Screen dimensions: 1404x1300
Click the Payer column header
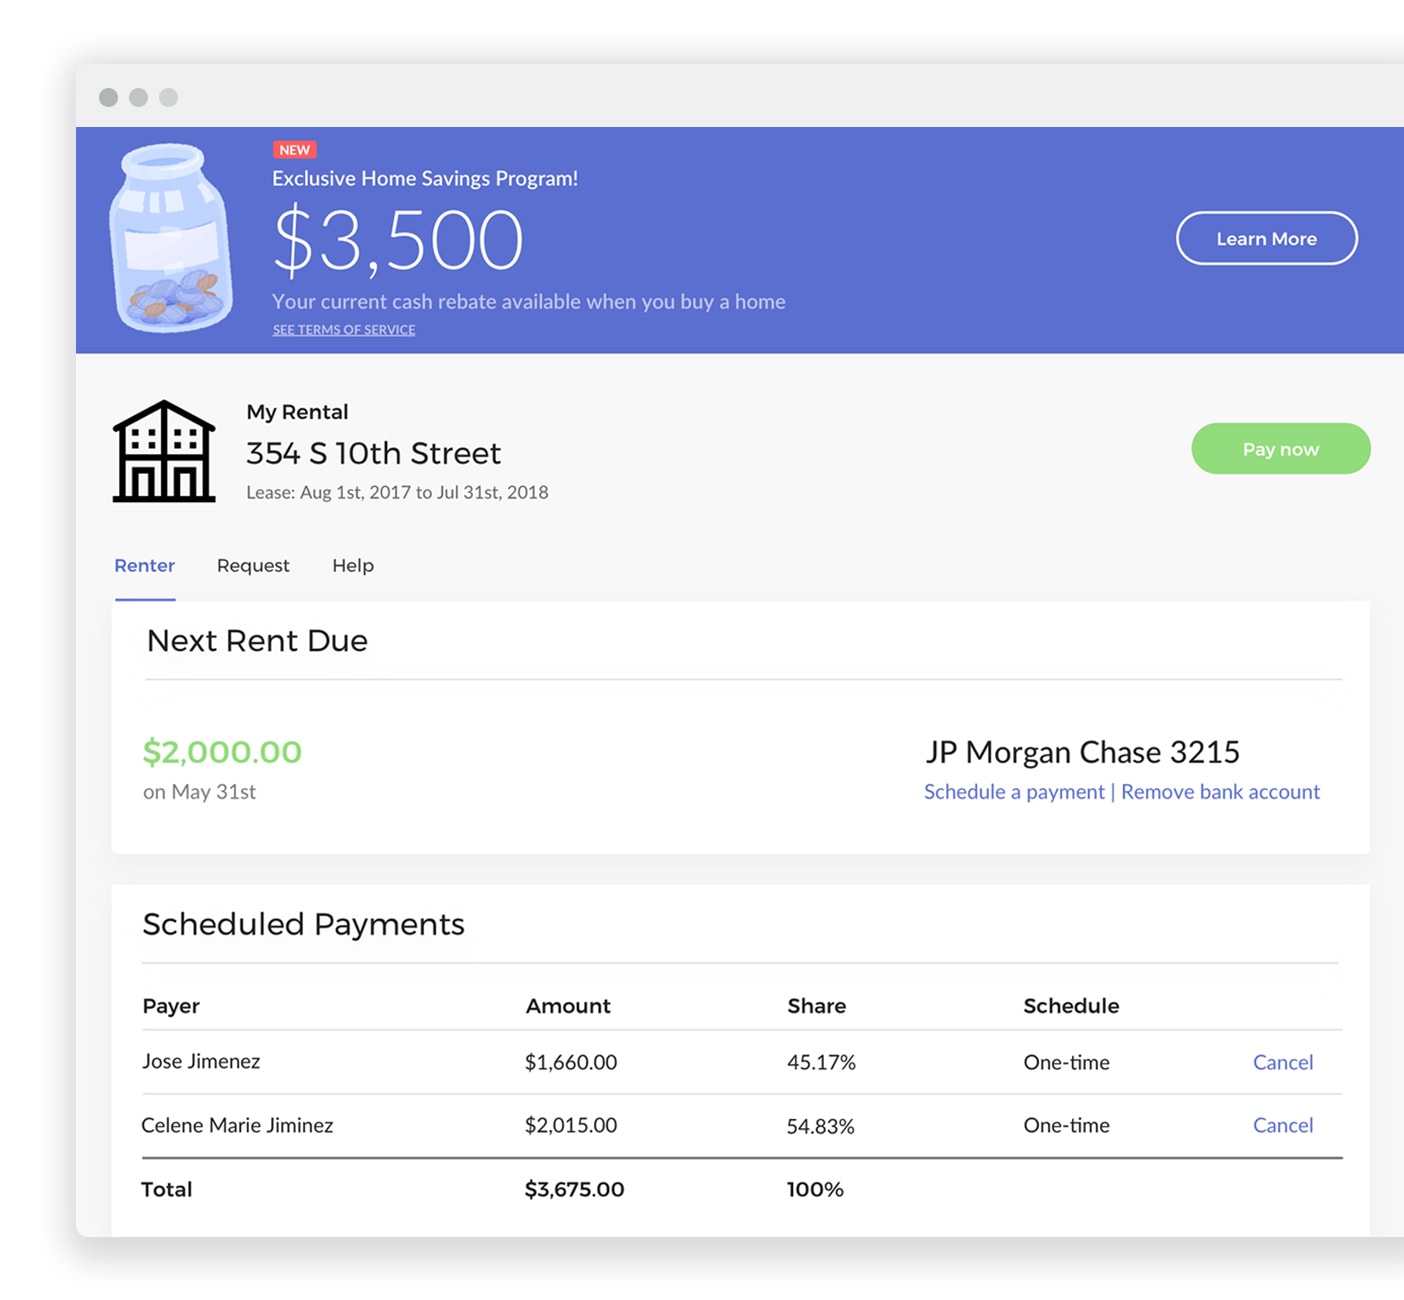pos(171,1006)
